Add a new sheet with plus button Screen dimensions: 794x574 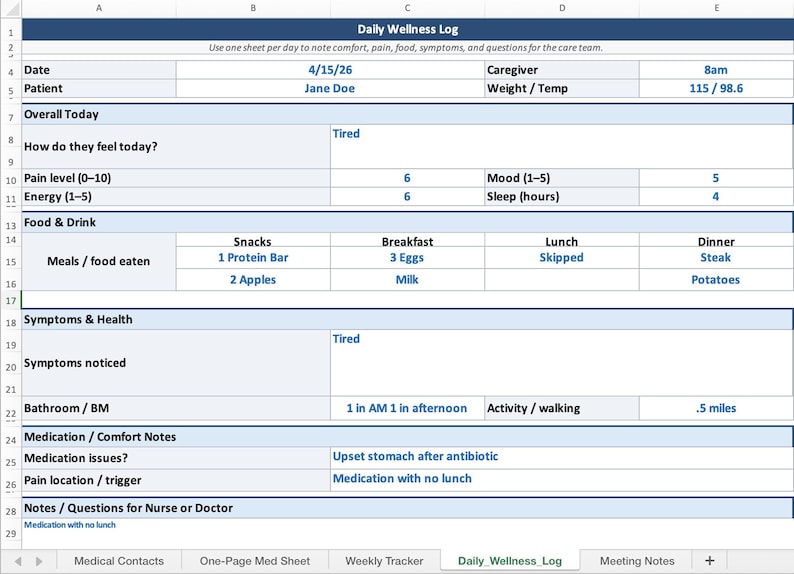pyautogui.click(x=709, y=560)
